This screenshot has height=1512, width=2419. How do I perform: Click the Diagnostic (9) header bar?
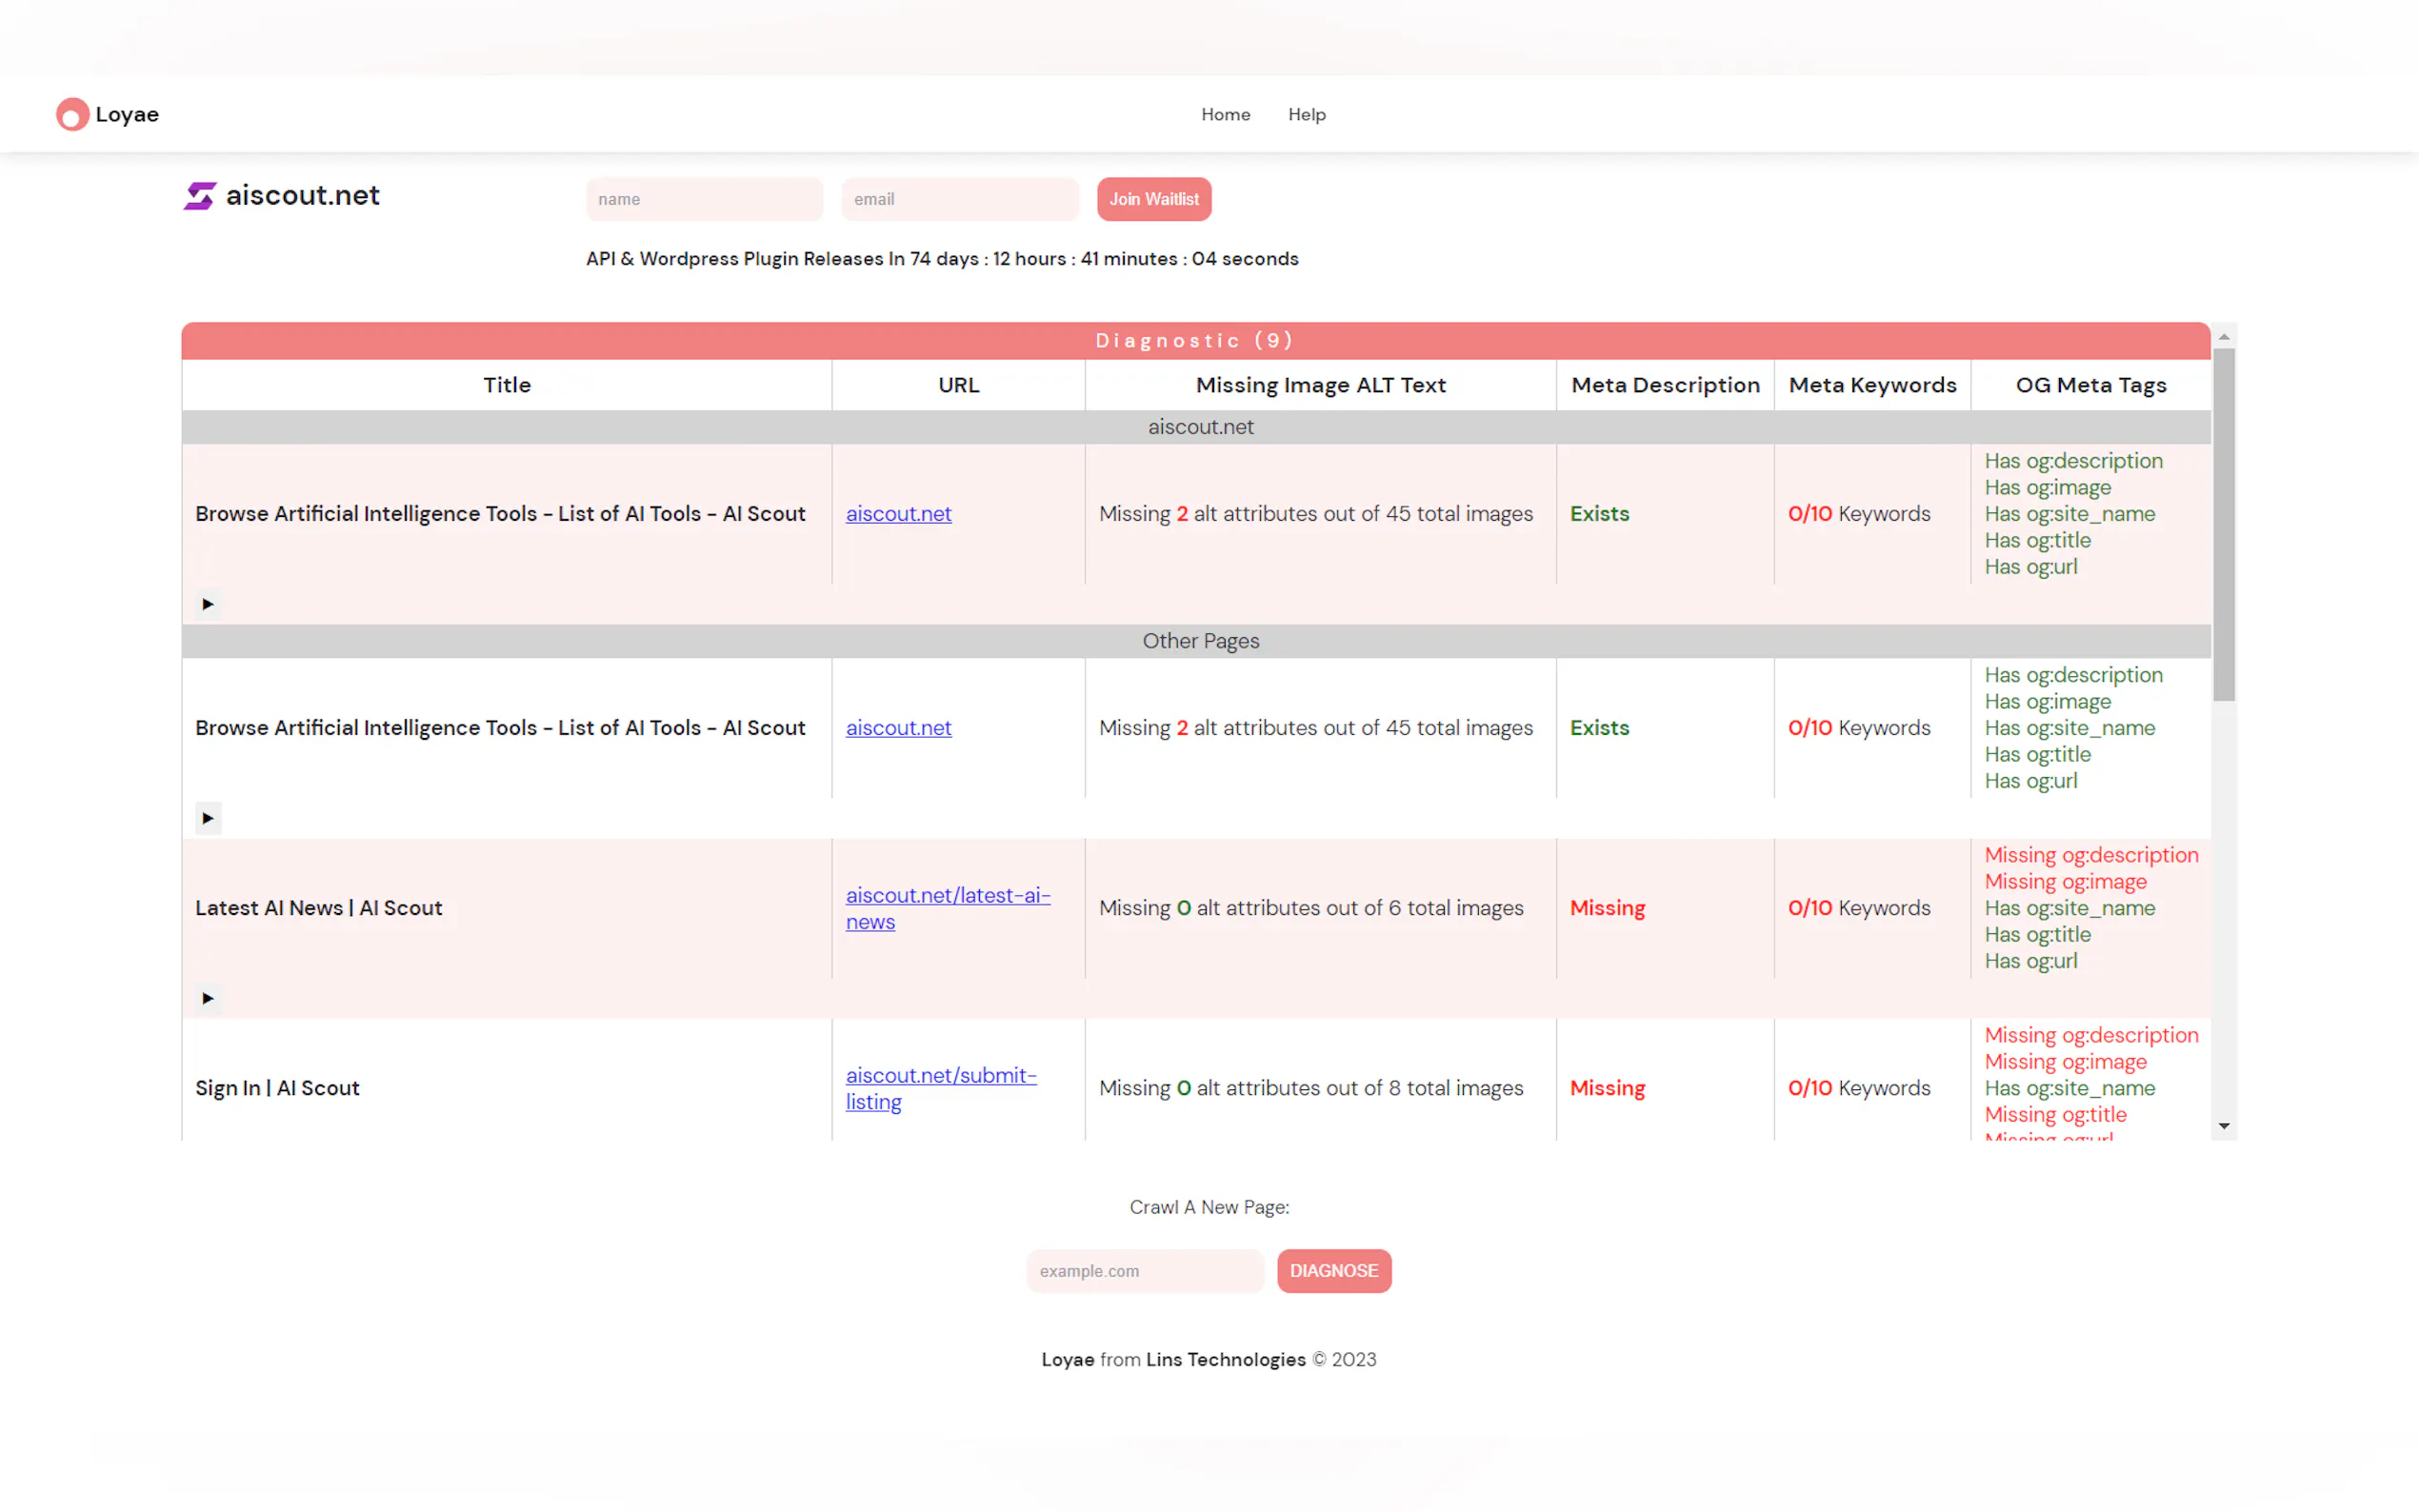pos(1195,340)
